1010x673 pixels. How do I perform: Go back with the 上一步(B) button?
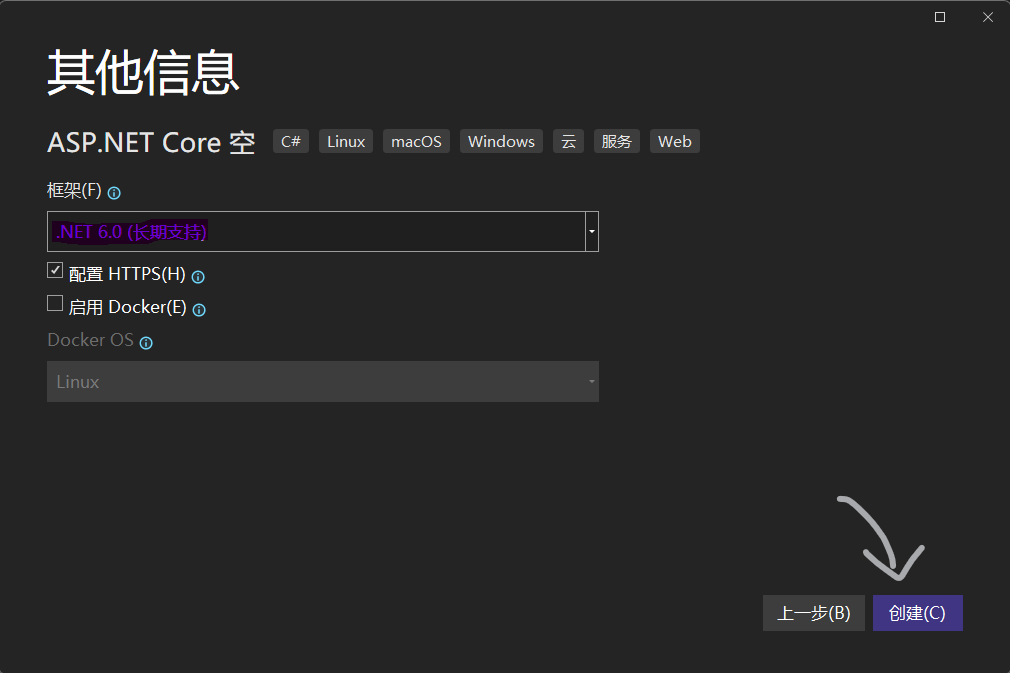pyautogui.click(x=814, y=613)
